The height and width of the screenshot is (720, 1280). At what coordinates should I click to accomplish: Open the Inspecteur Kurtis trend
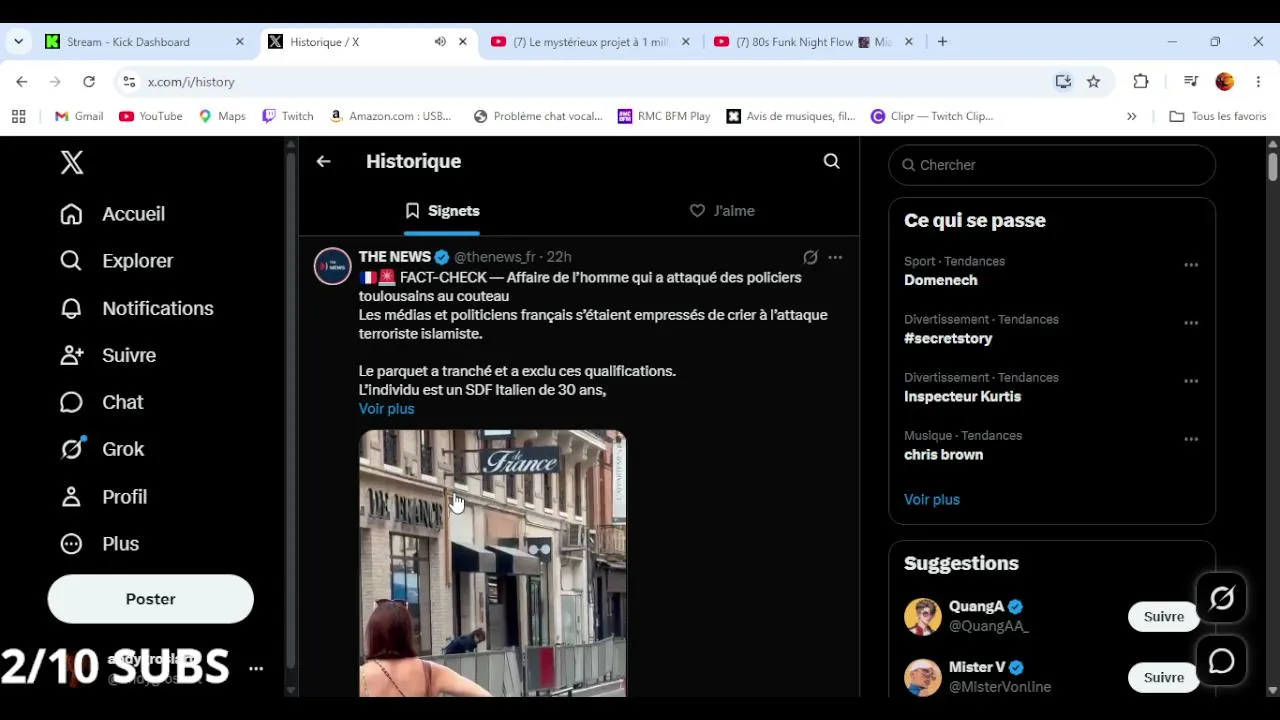click(x=962, y=396)
